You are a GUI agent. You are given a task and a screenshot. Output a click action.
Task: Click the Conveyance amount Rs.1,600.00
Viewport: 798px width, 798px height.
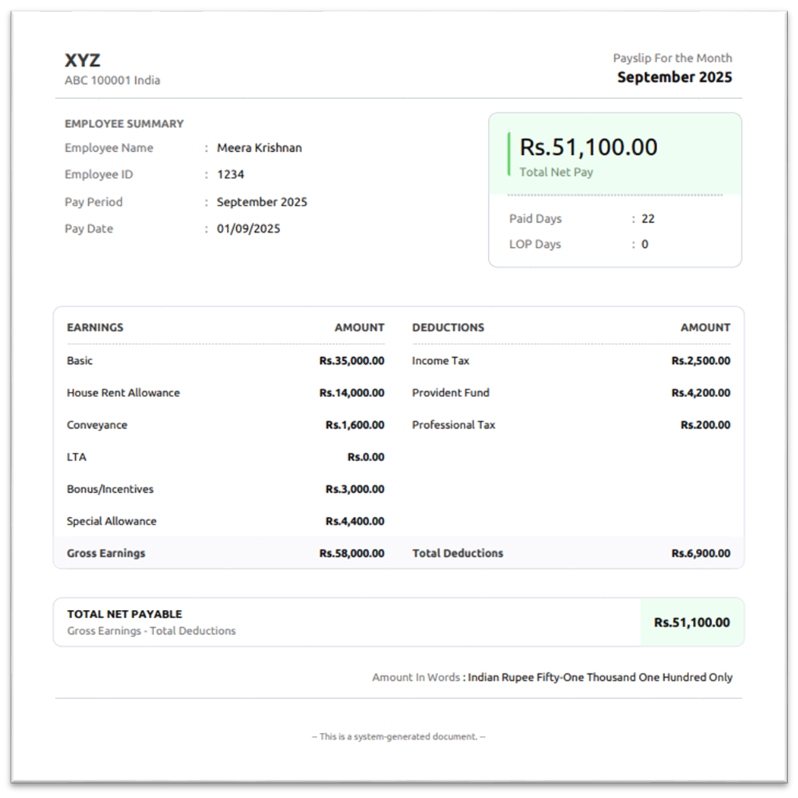tap(354, 425)
